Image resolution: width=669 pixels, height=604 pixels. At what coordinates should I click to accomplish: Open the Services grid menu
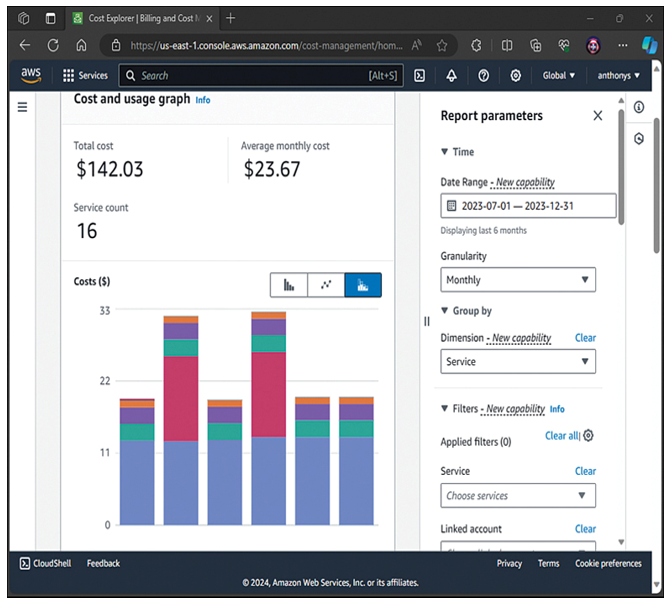click(85, 76)
